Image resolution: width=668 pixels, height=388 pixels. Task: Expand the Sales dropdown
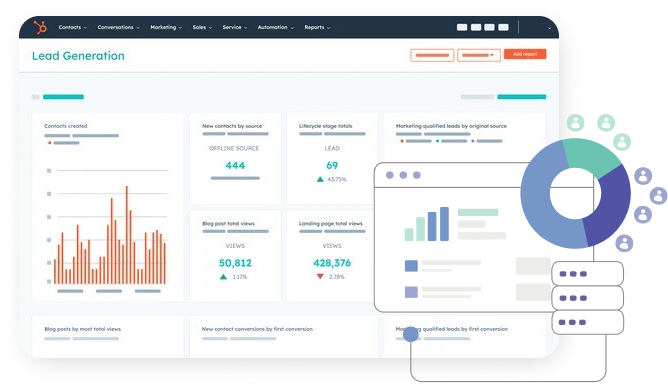[x=202, y=27]
